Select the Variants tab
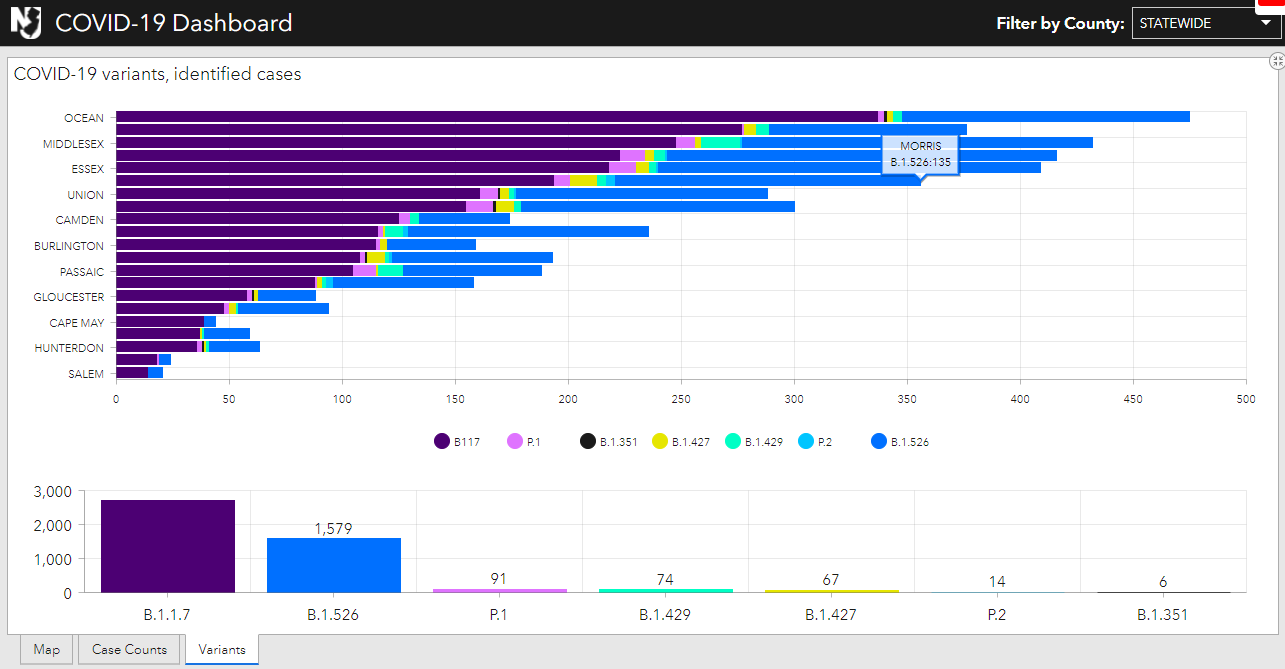 (222, 649)
